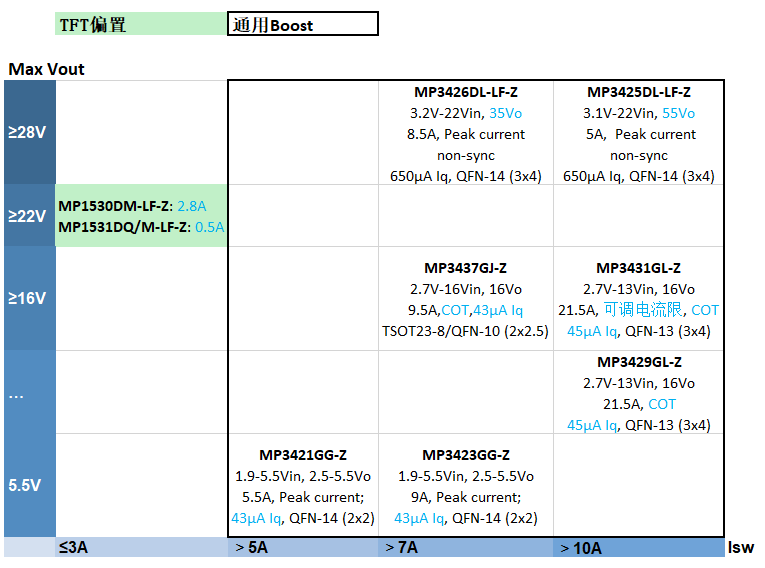
Task: Select the ≥28V row header
Action: point(28,132)
